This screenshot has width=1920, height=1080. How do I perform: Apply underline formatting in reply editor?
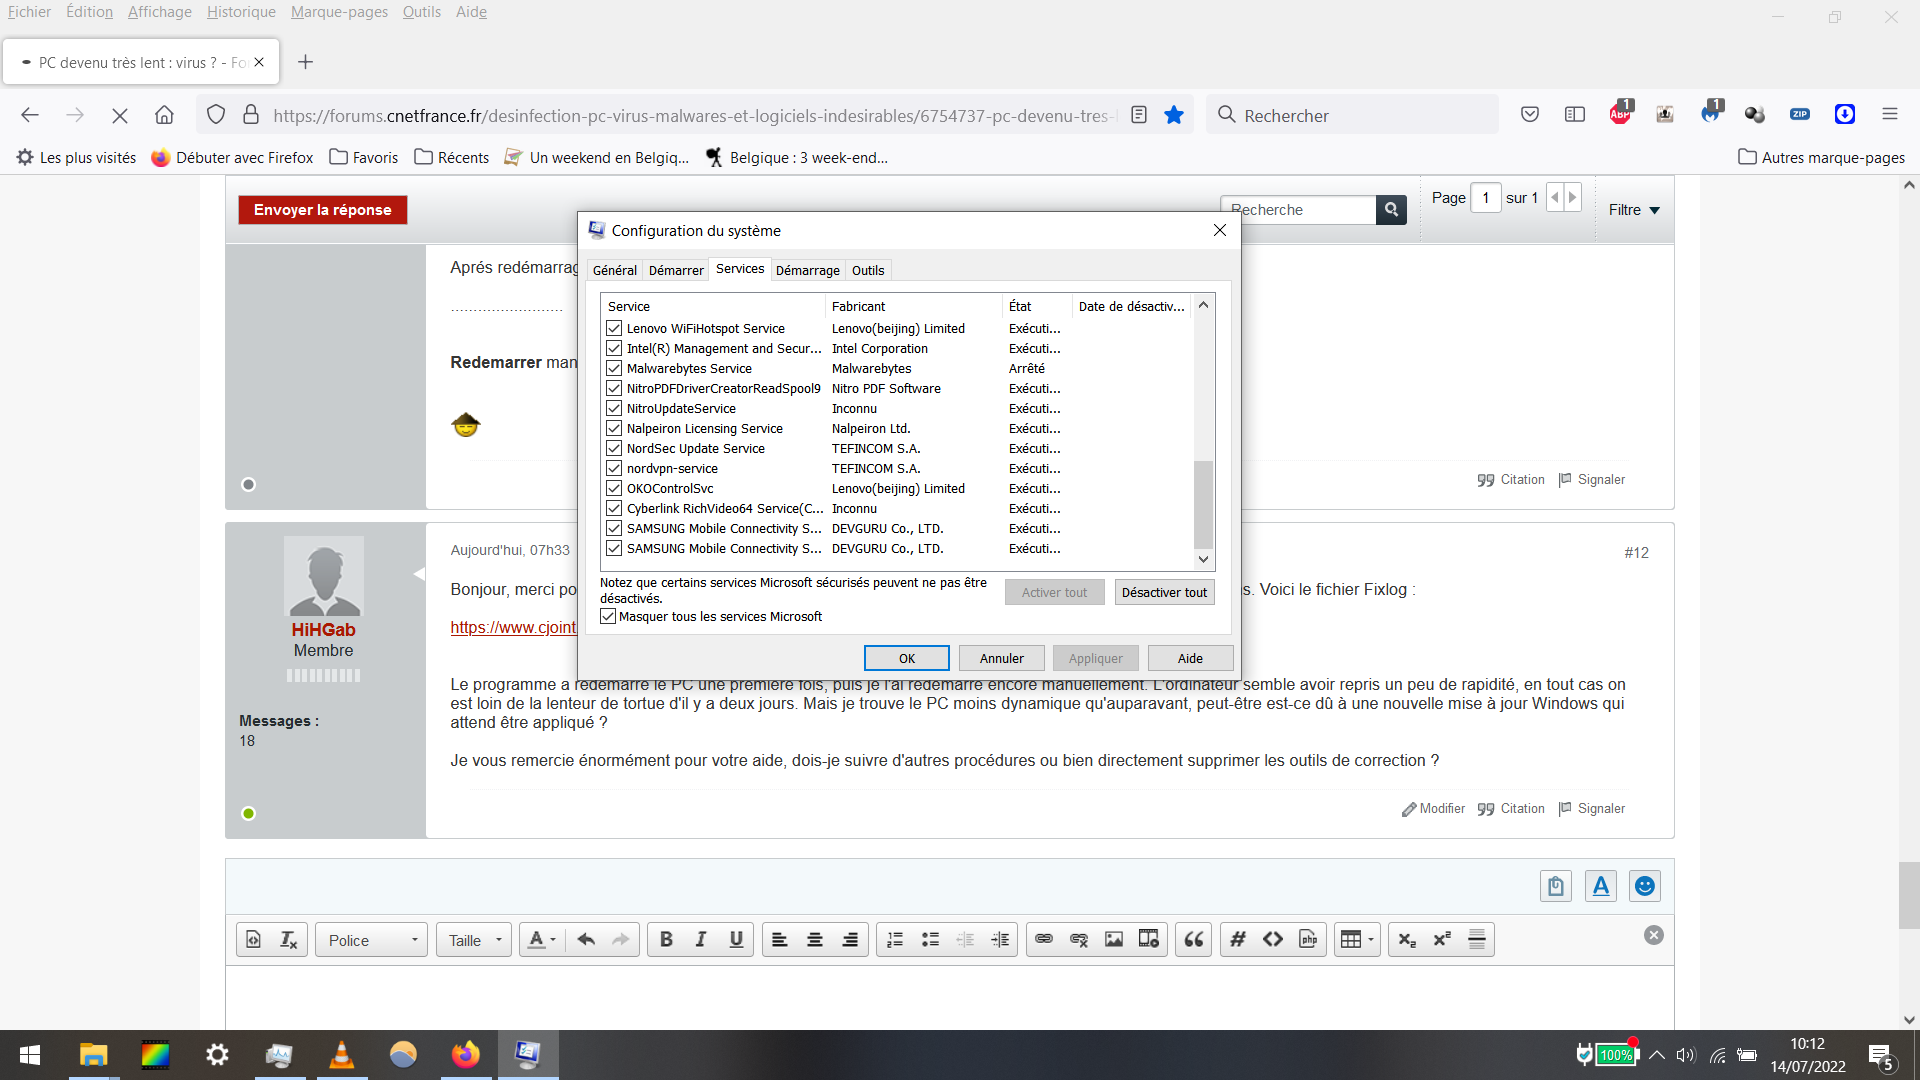736,940
